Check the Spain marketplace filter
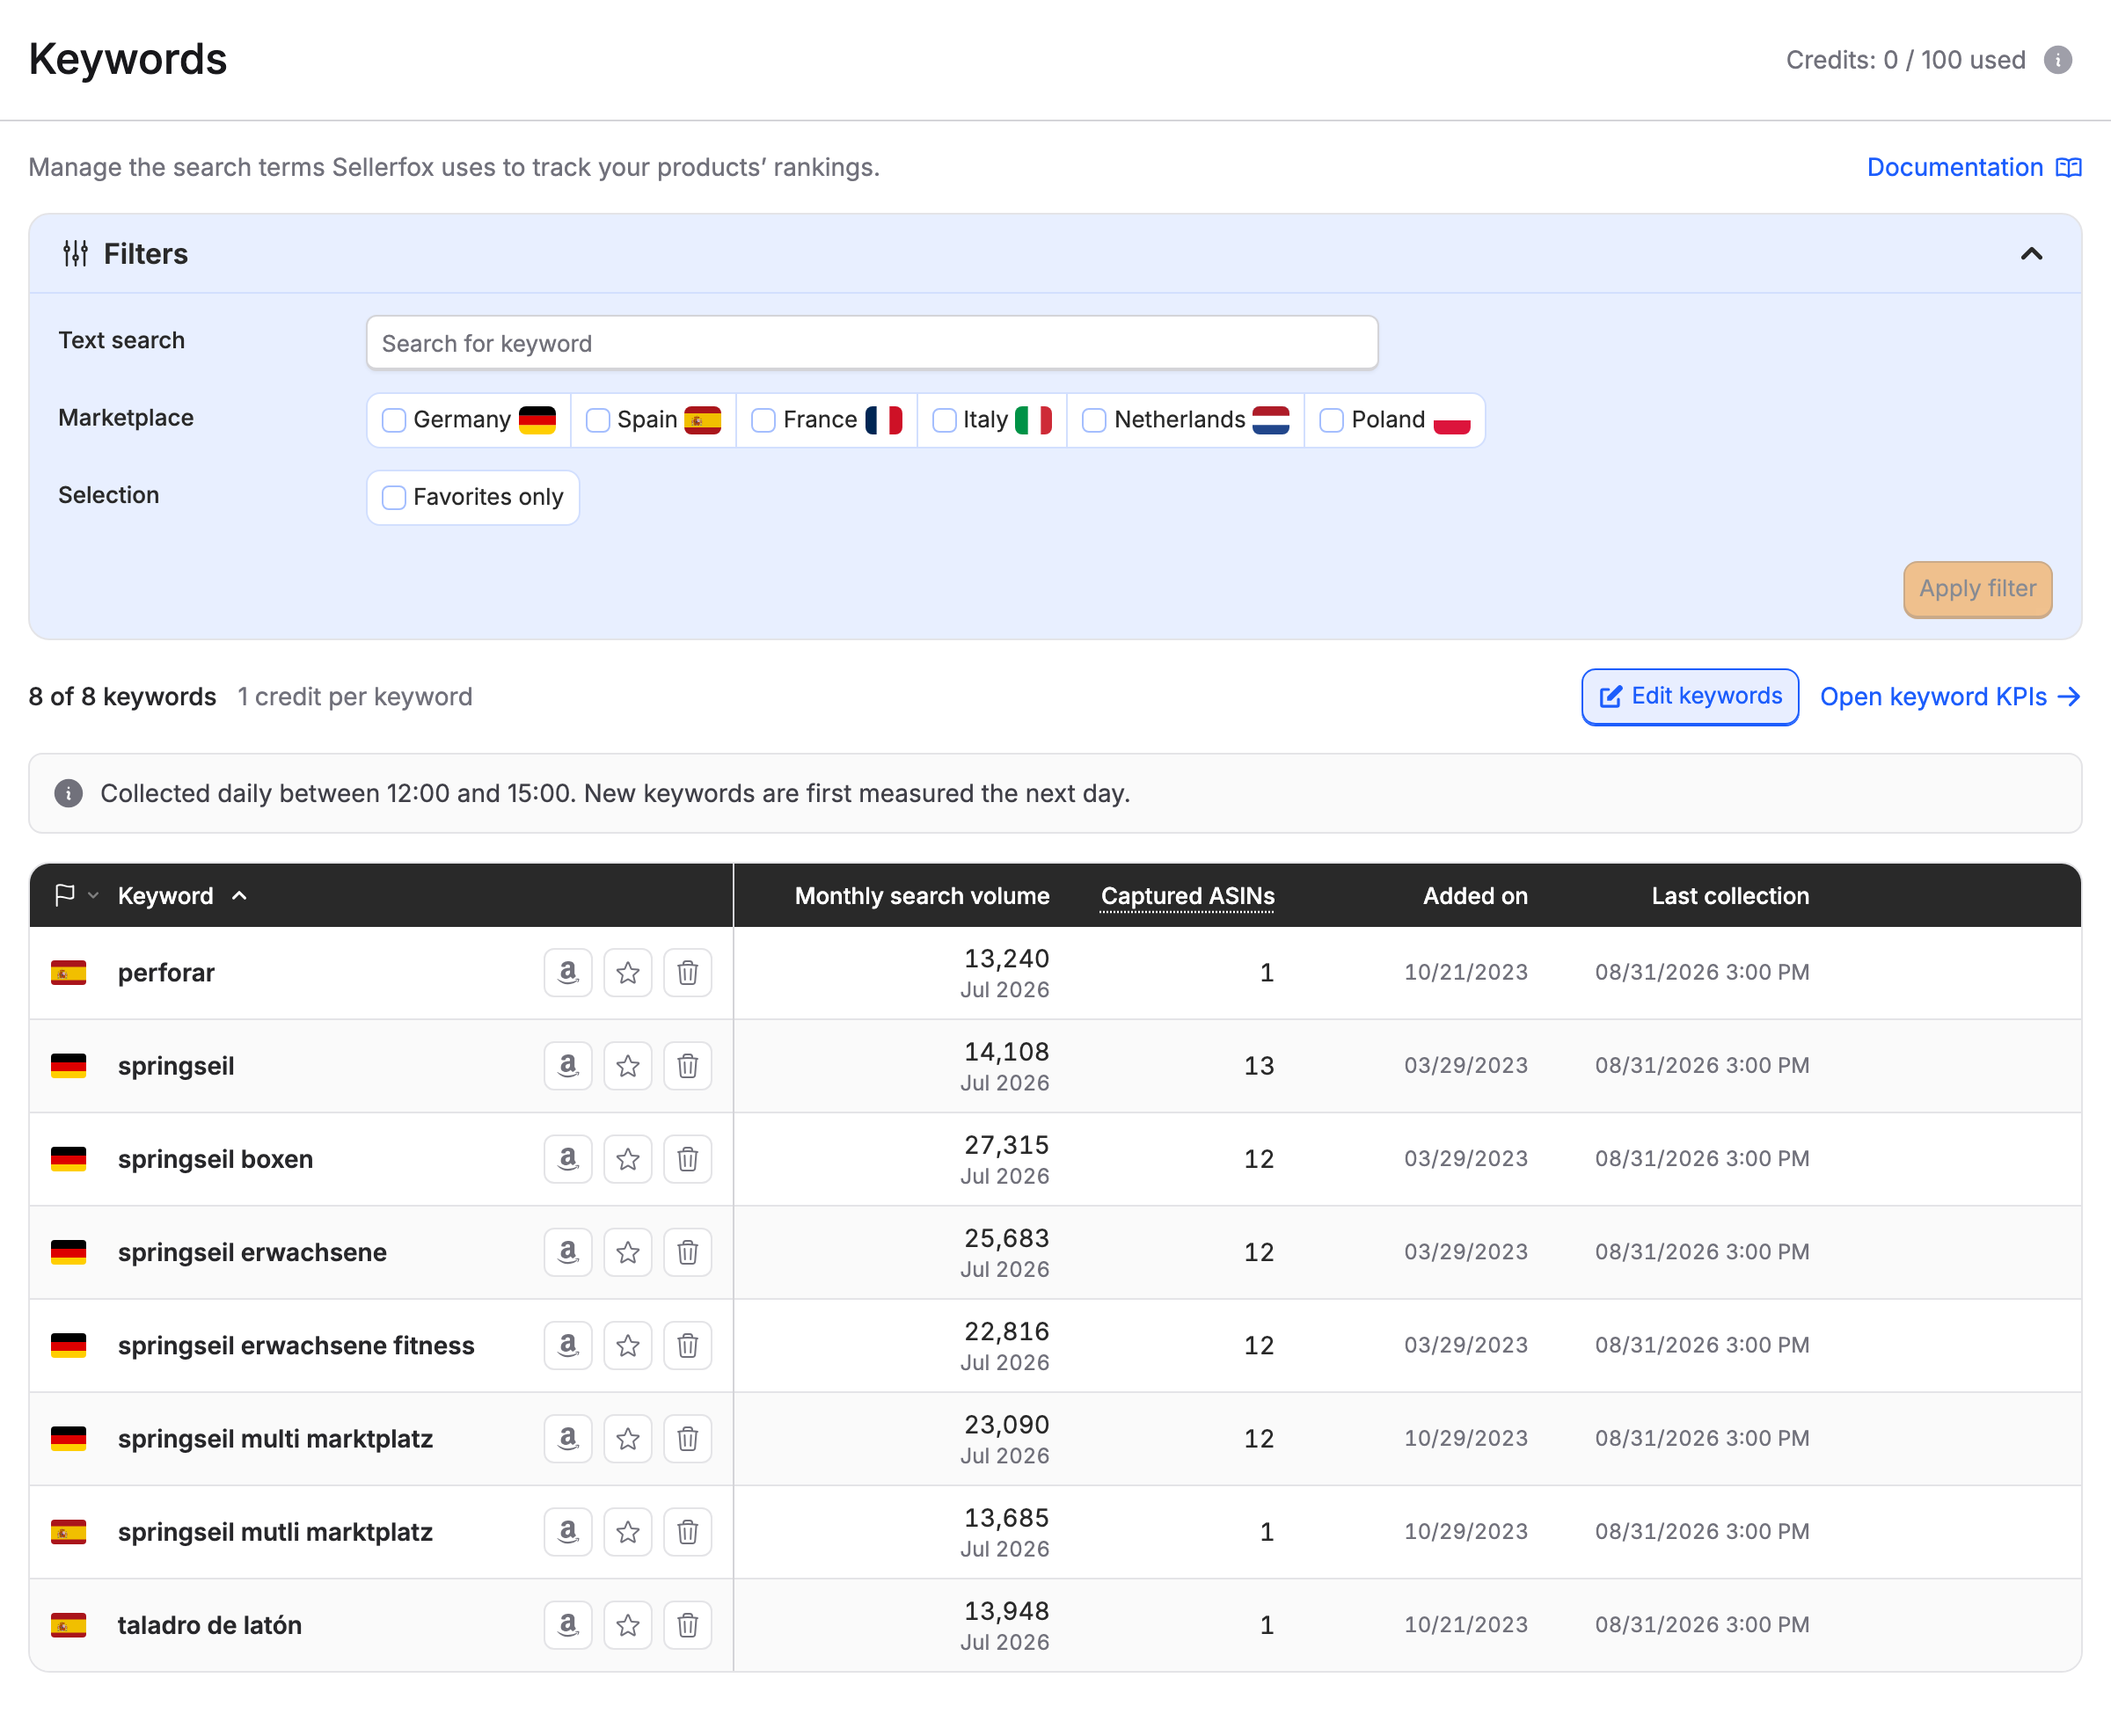This screenshot has width=2111, height=1736. (598, 420)
